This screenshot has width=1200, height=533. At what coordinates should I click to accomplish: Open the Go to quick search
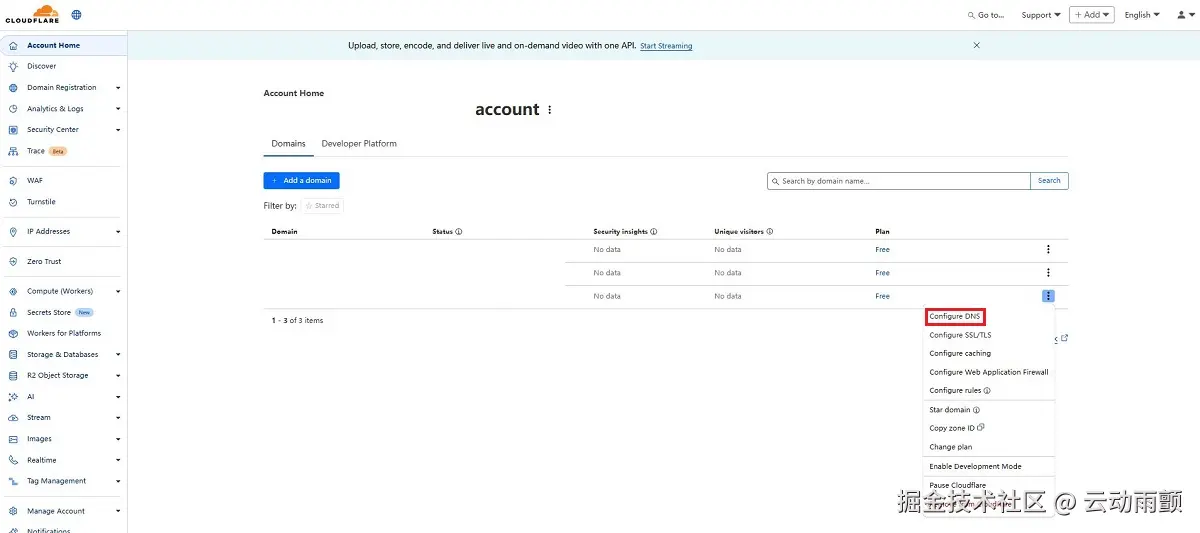tap(986, 15)
